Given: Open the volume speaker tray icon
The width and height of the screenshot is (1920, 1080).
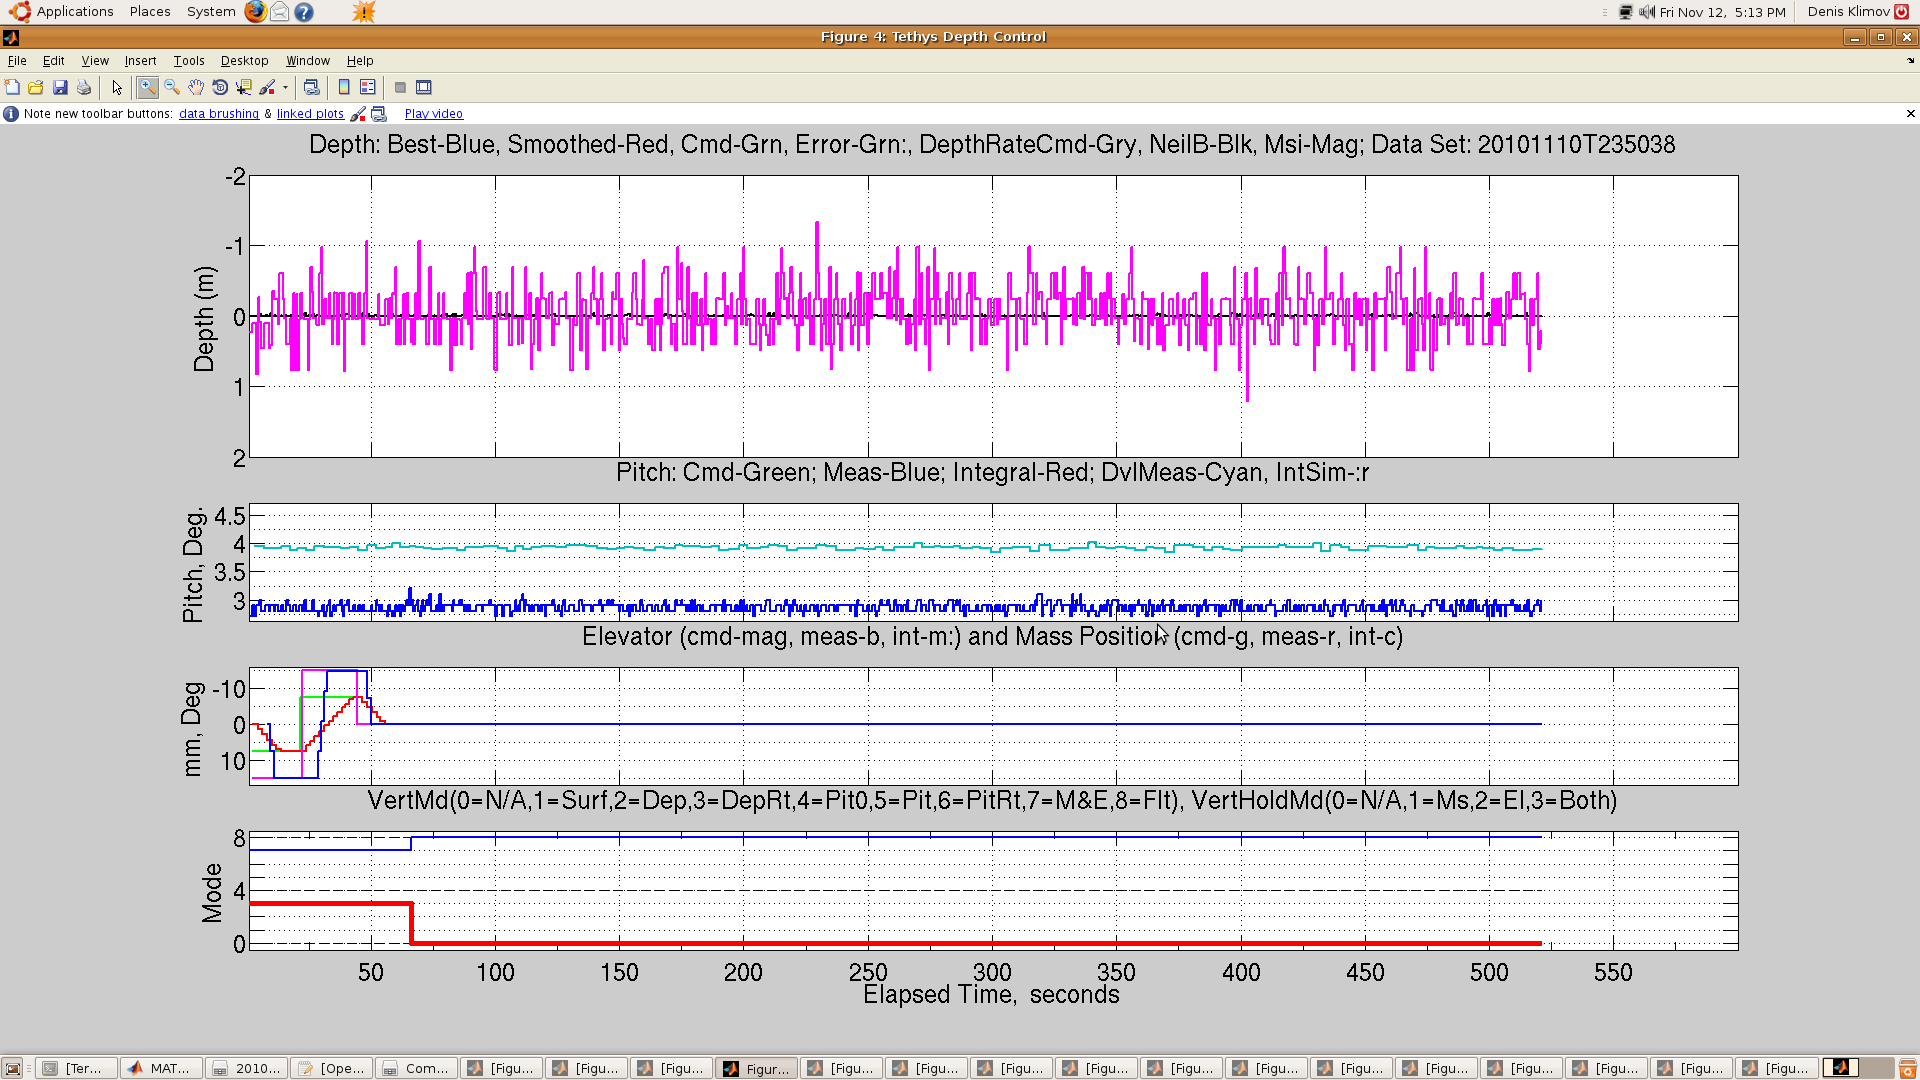Looking at the screenshot, I should click(1647, 12).
